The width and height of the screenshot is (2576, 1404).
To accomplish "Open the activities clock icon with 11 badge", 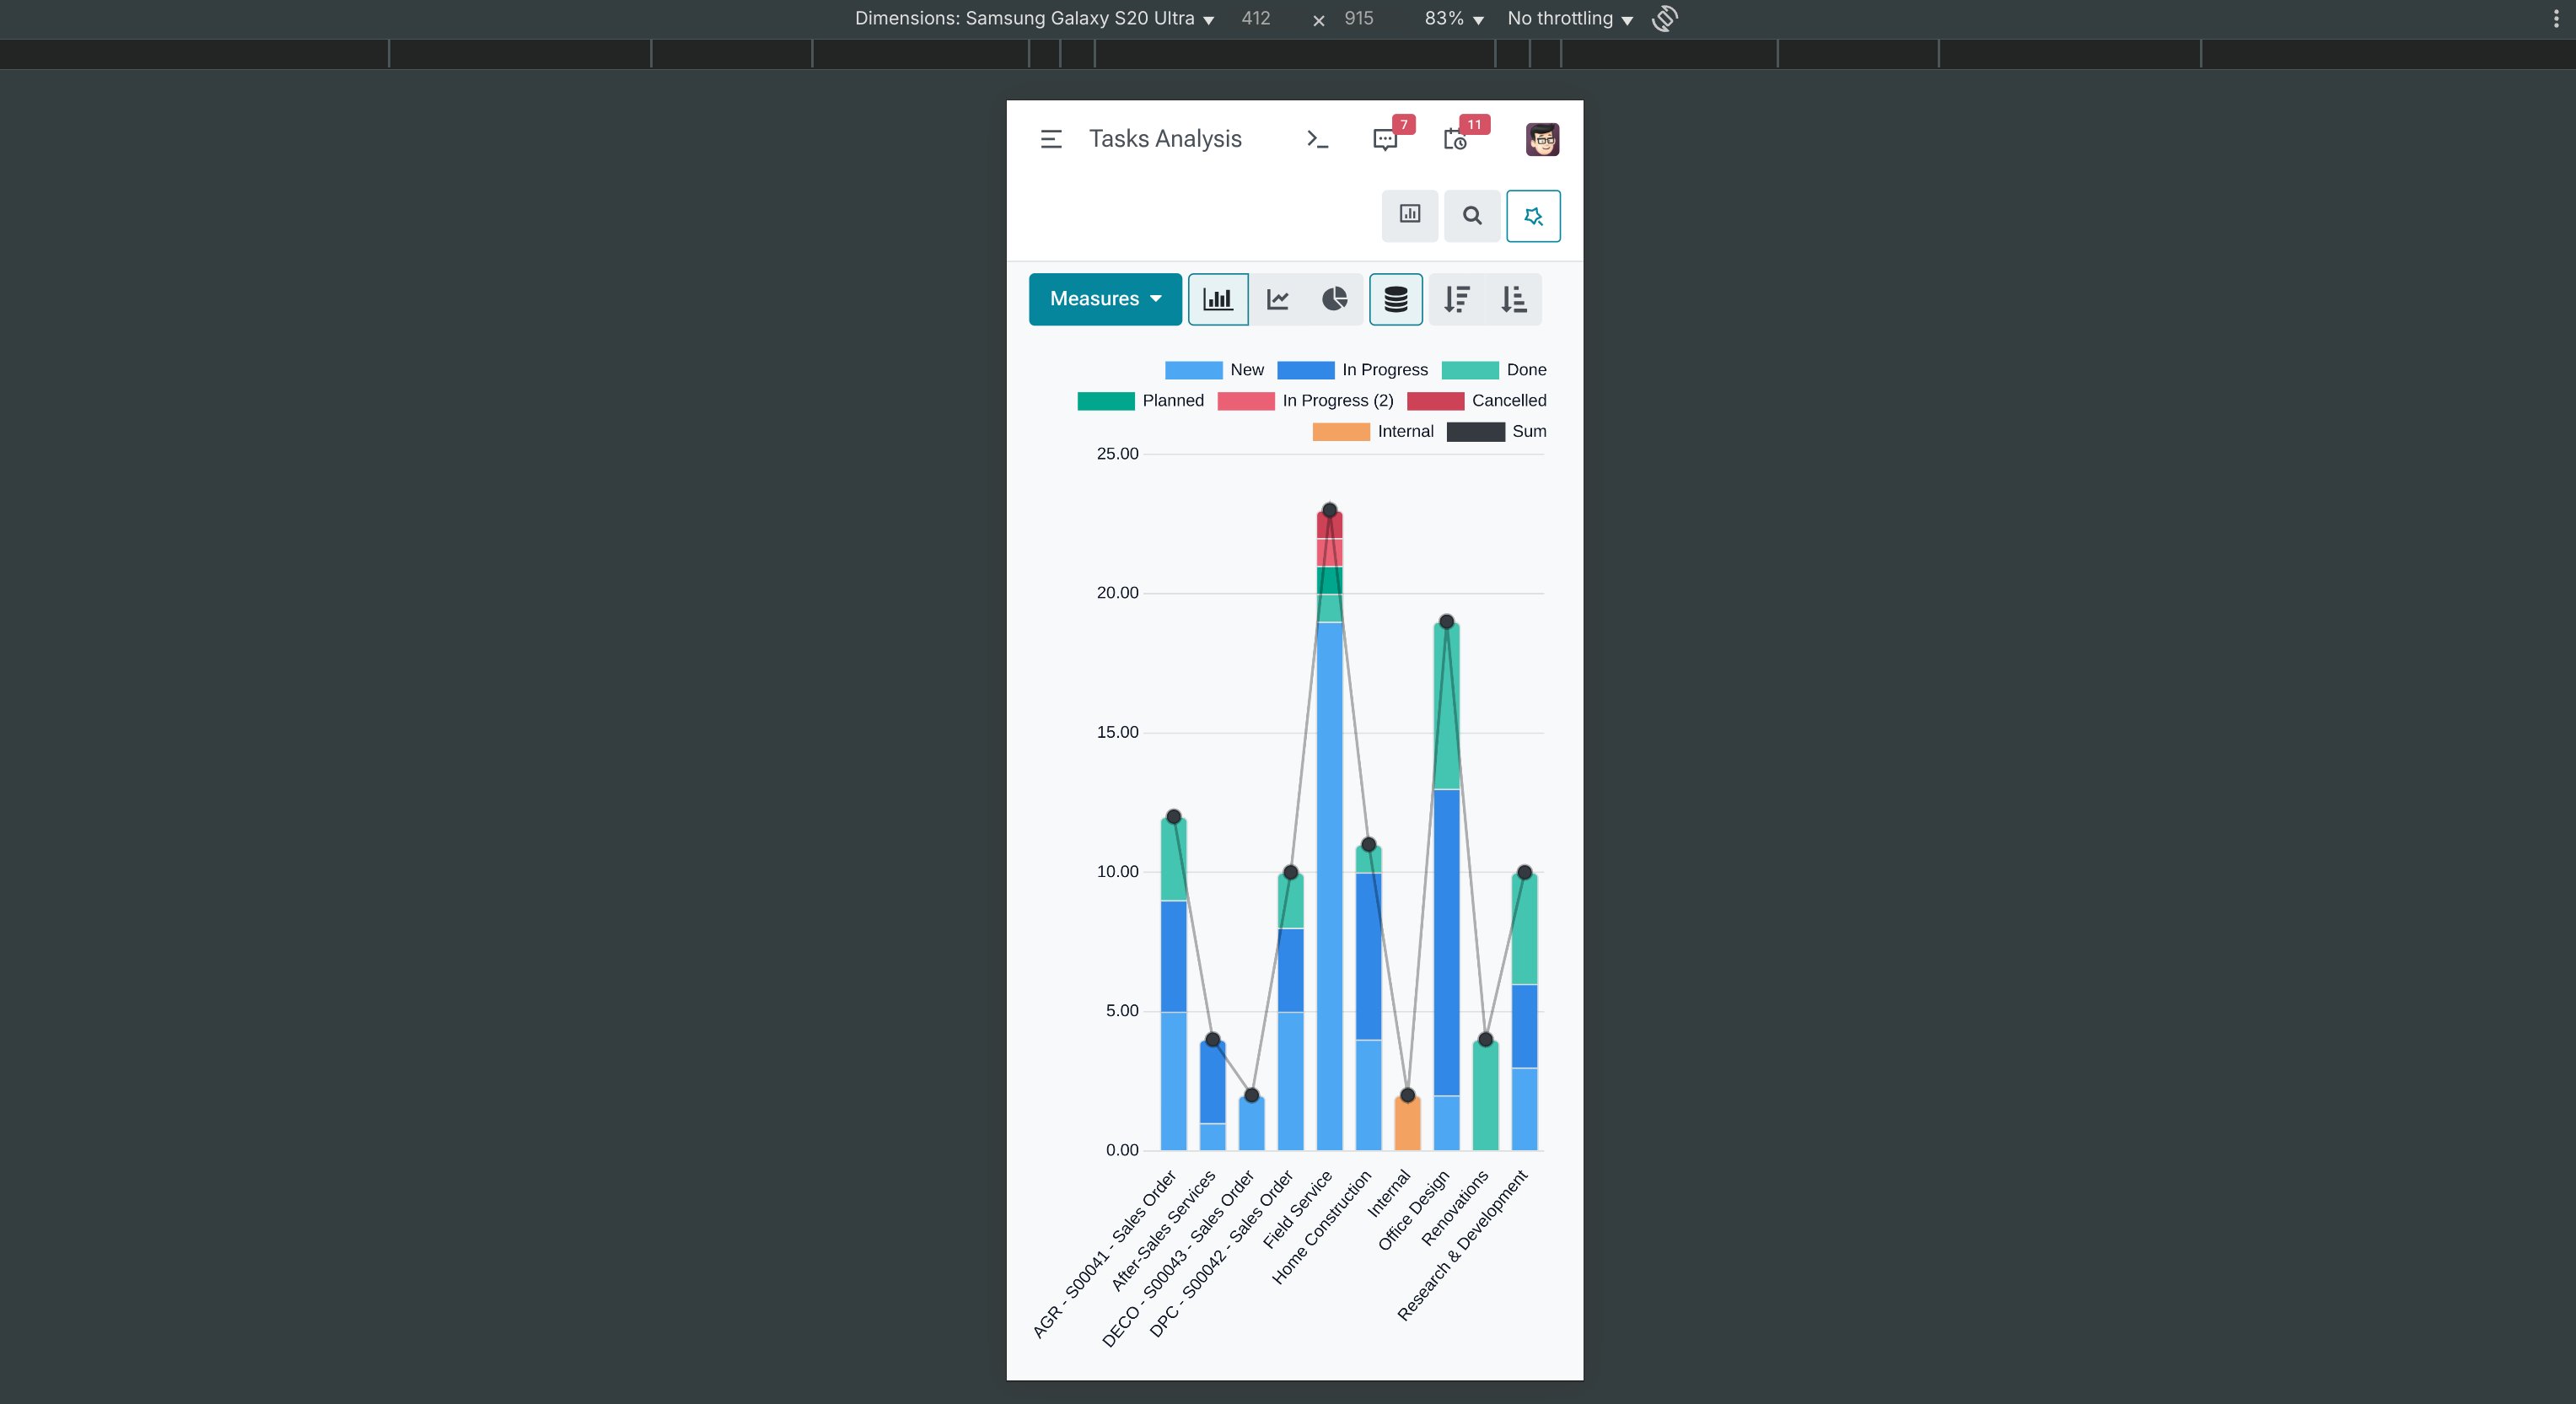I will pos(1455,139).
